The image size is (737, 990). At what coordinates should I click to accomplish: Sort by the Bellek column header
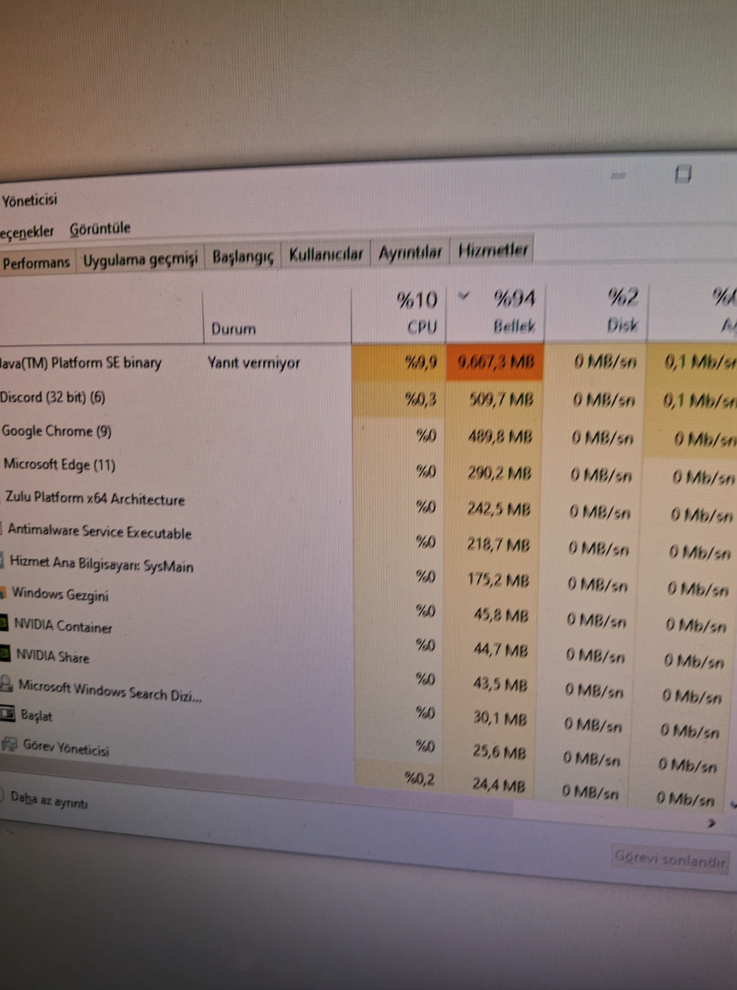click(496, 311)
